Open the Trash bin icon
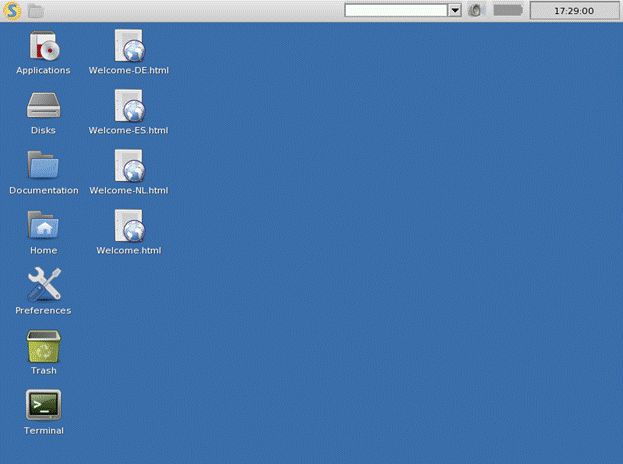This screenshot has width=623, height=464. pyautogui.click(x=44, y=346)
